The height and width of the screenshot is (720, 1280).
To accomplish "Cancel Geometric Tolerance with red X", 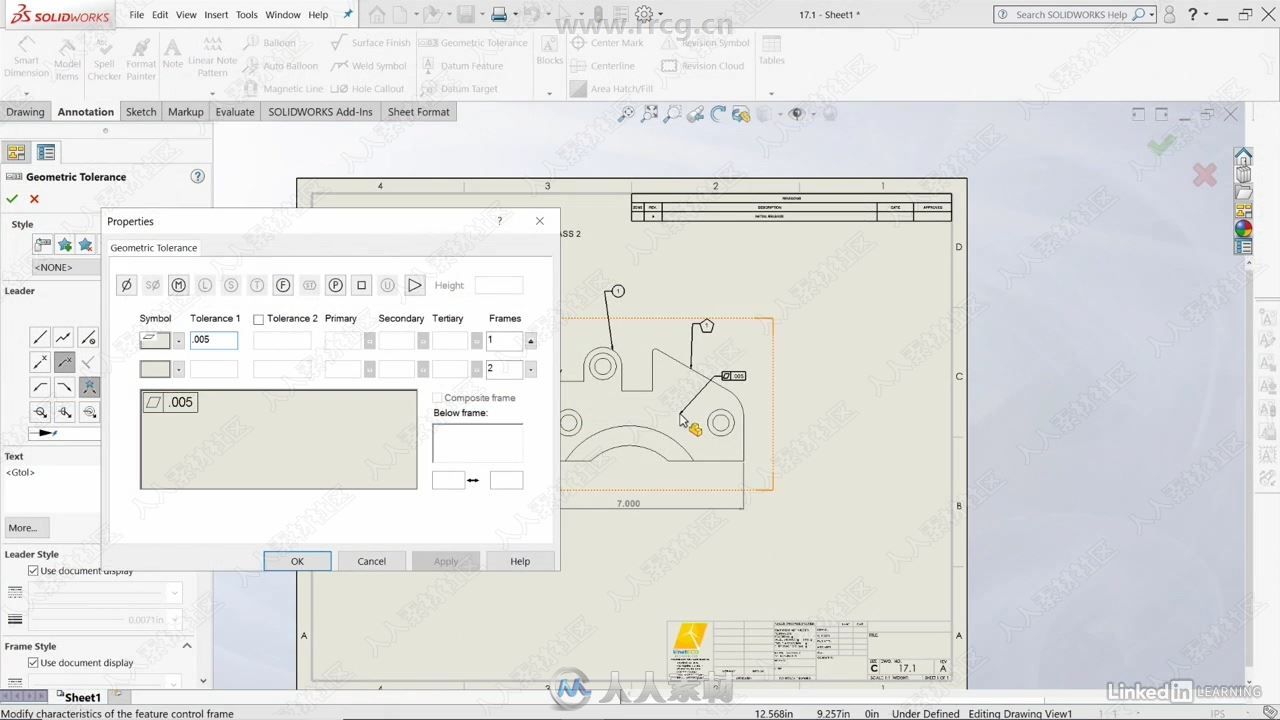I will pyautogui.click(x=34, y=199).
